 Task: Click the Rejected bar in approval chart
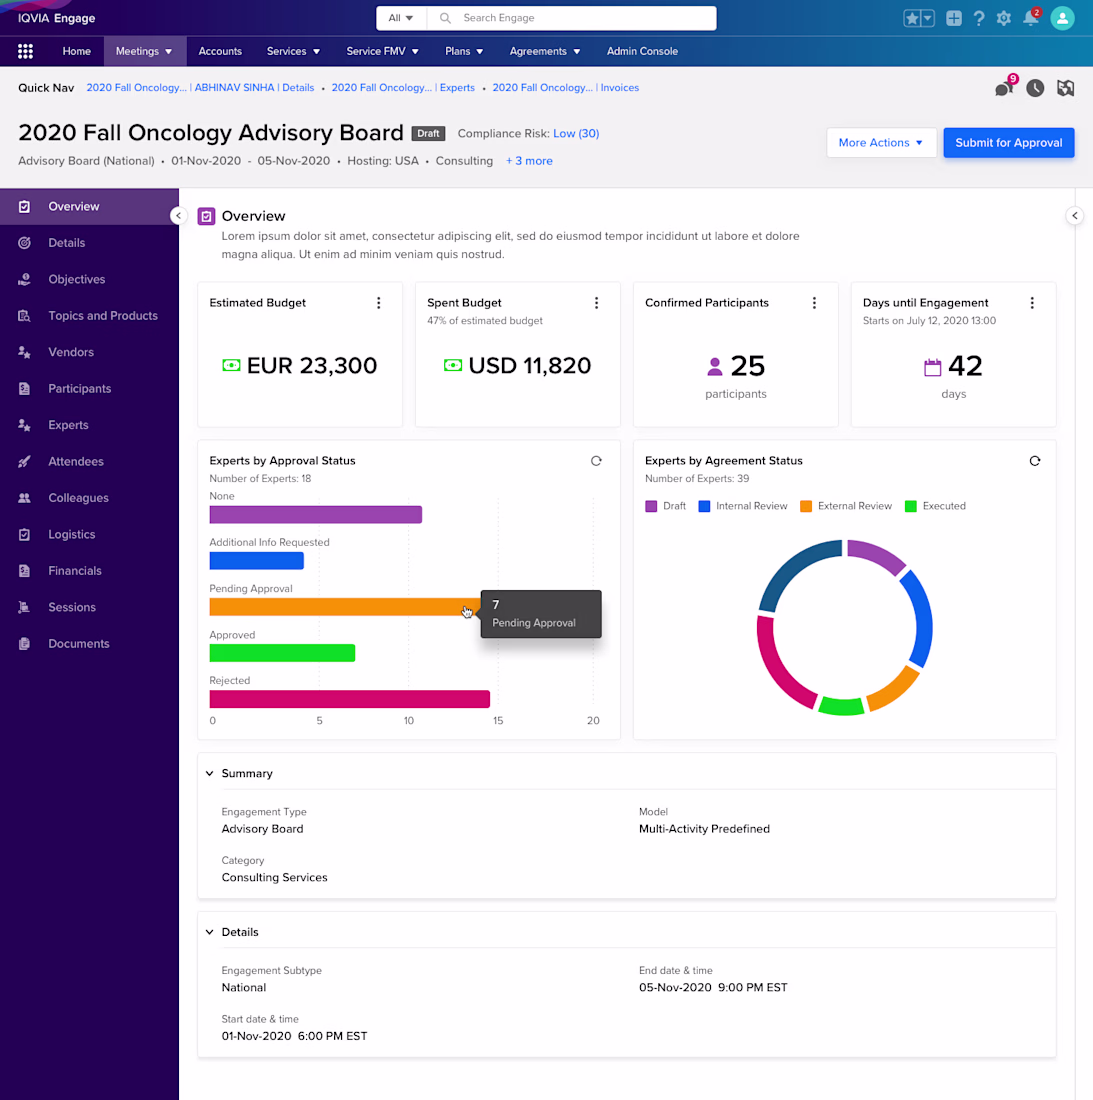(349, 699)
